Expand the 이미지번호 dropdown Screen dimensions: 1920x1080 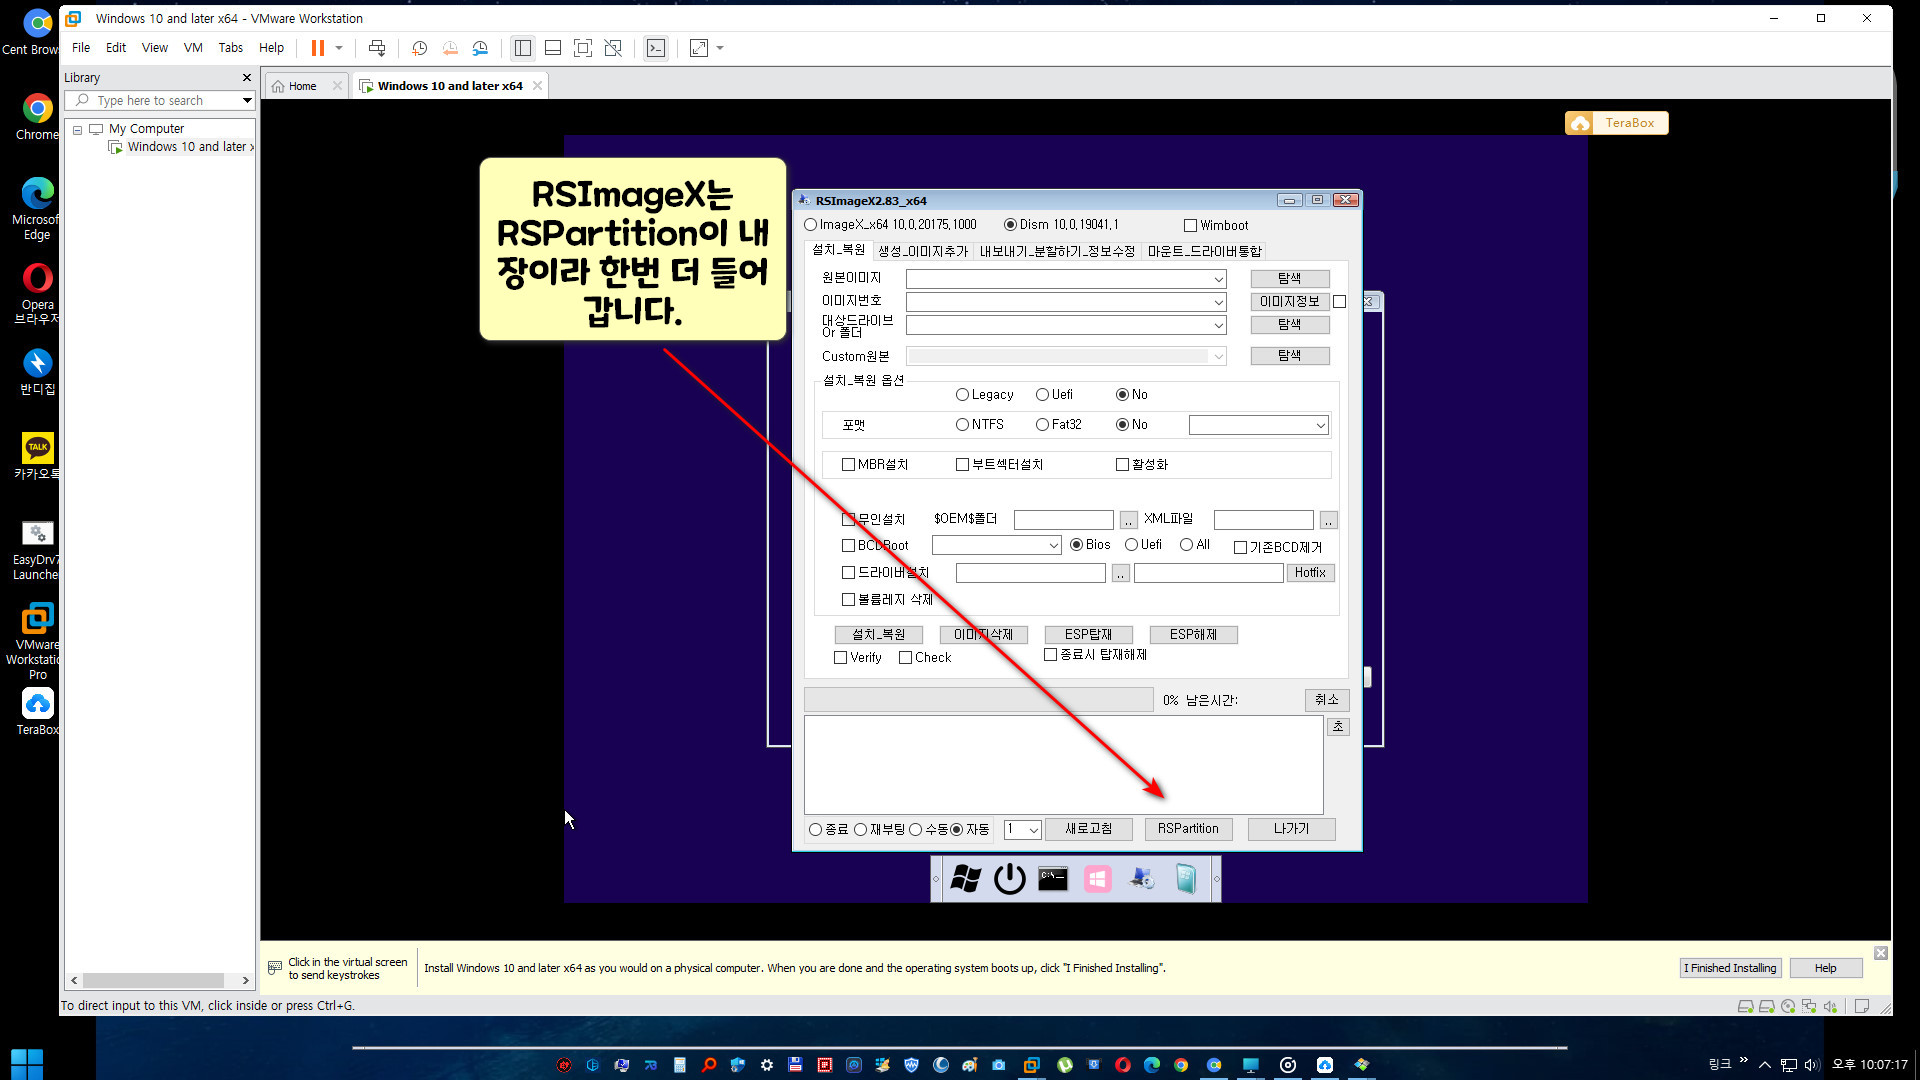coord(1217,302)
